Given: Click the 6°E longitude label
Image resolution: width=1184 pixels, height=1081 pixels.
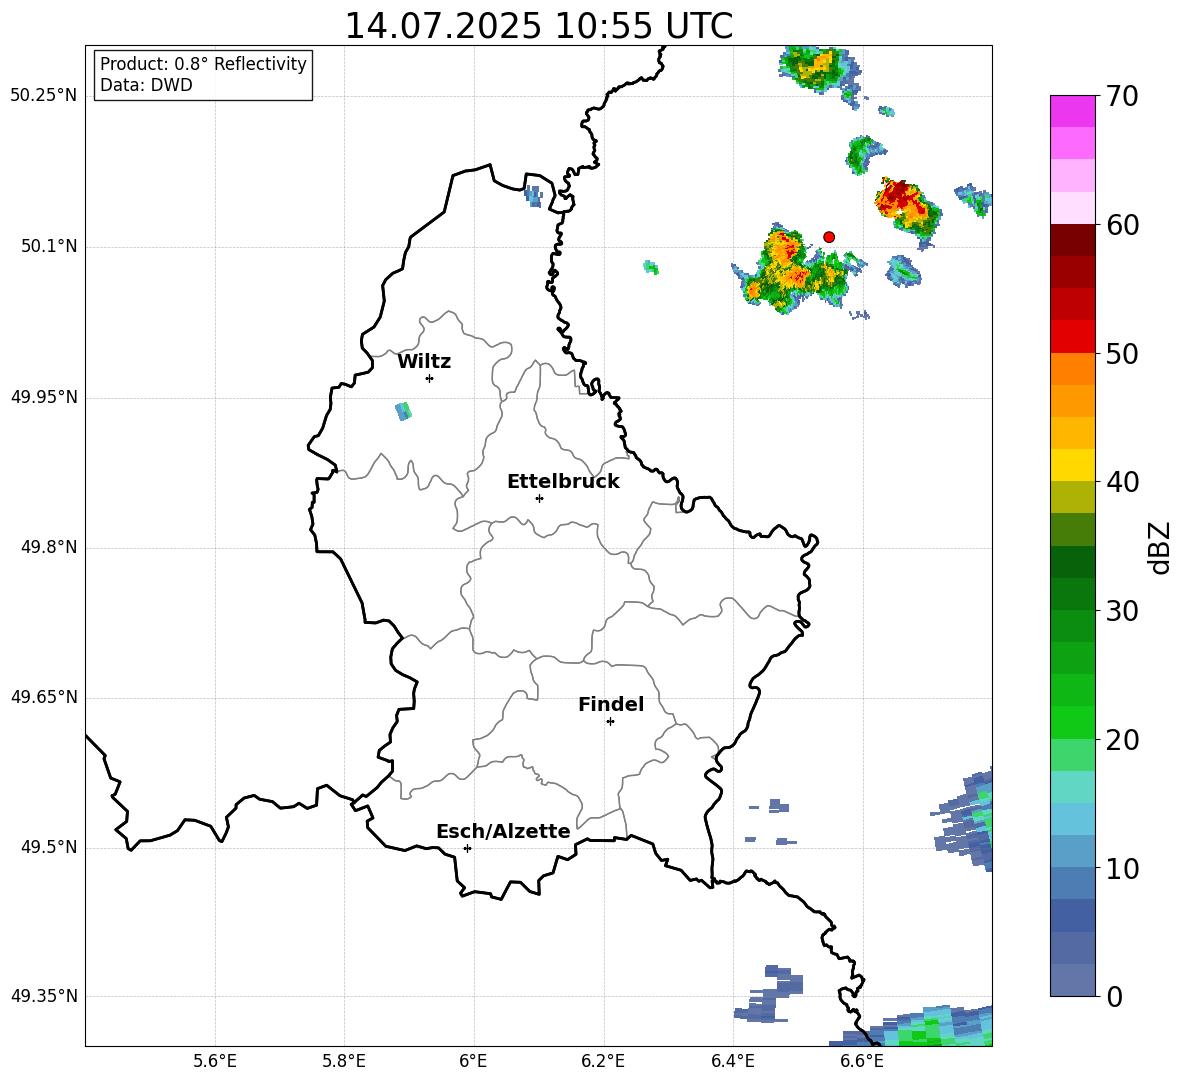Looking at the screenshot, I should pos(473,1061).
